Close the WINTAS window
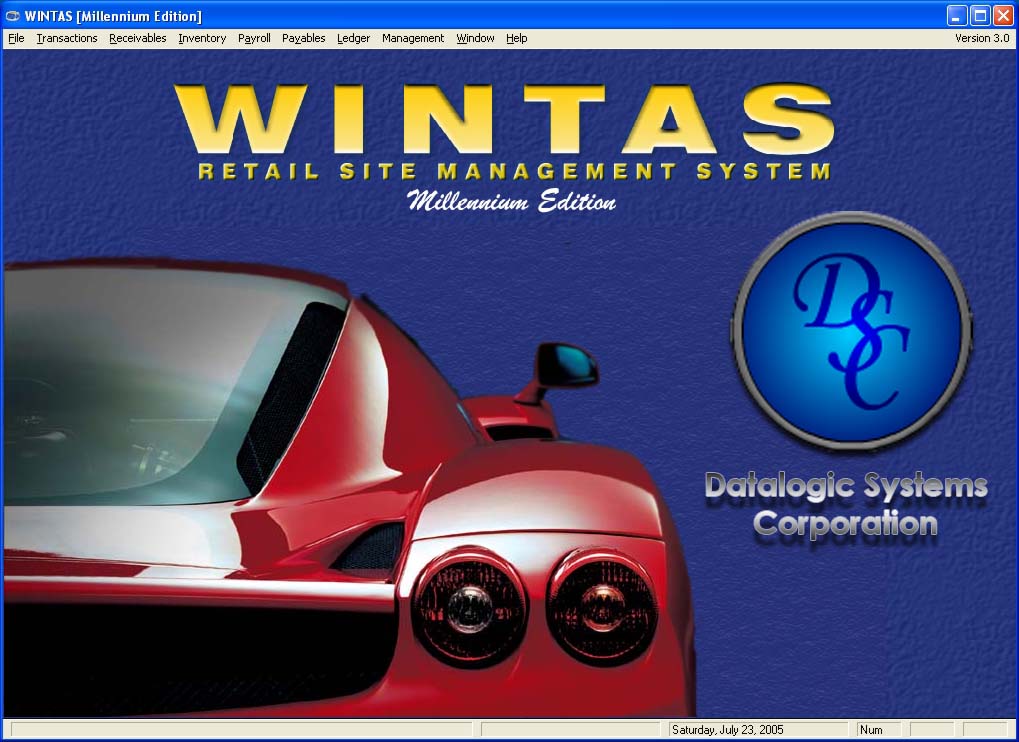The height and width of the screenshot is (742, 1019). 1003,16
